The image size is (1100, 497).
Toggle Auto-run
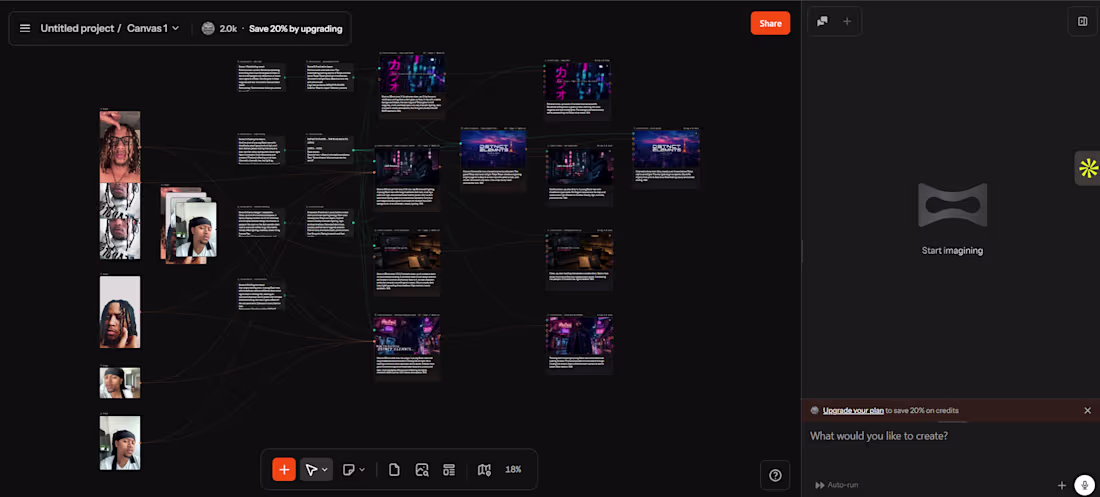pos(837,485)
